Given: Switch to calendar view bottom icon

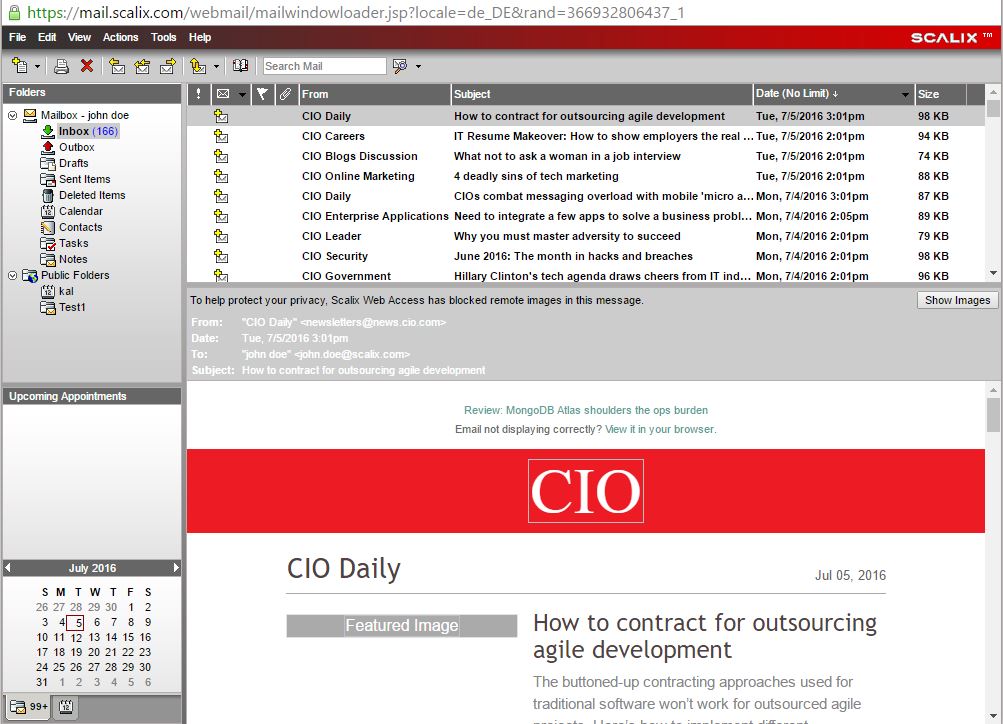Looking at the screenshot, I should pos(66,707).
